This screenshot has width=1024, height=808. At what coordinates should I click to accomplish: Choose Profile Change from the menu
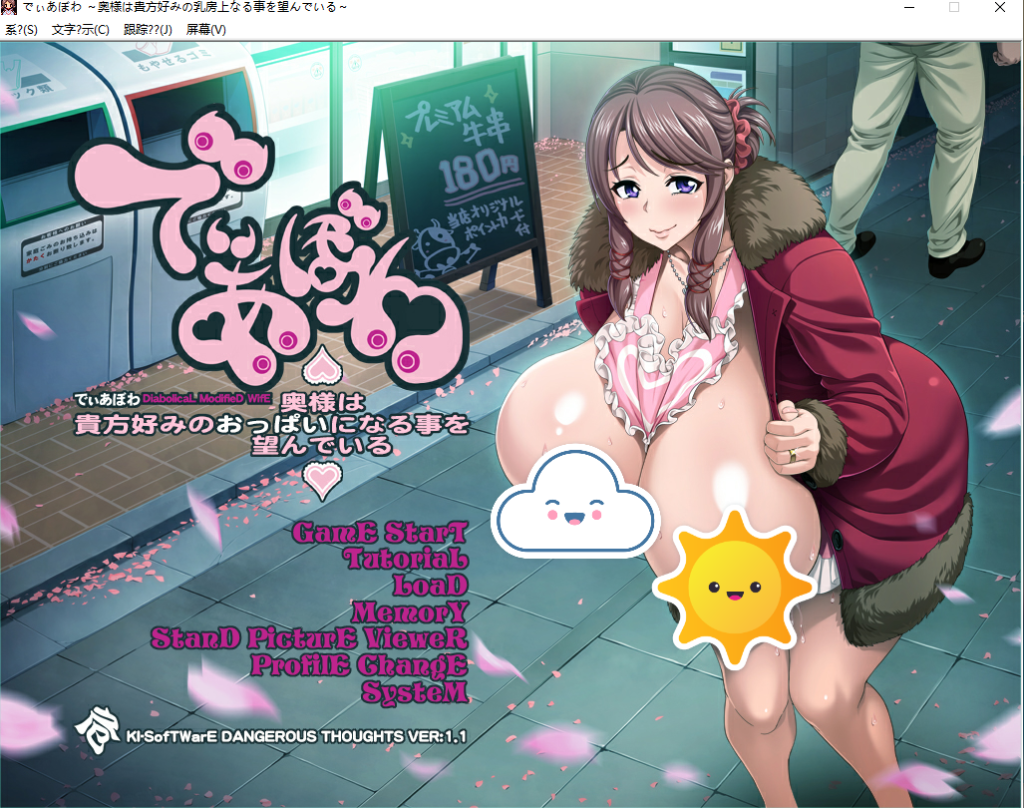click(x=358, y=664)
